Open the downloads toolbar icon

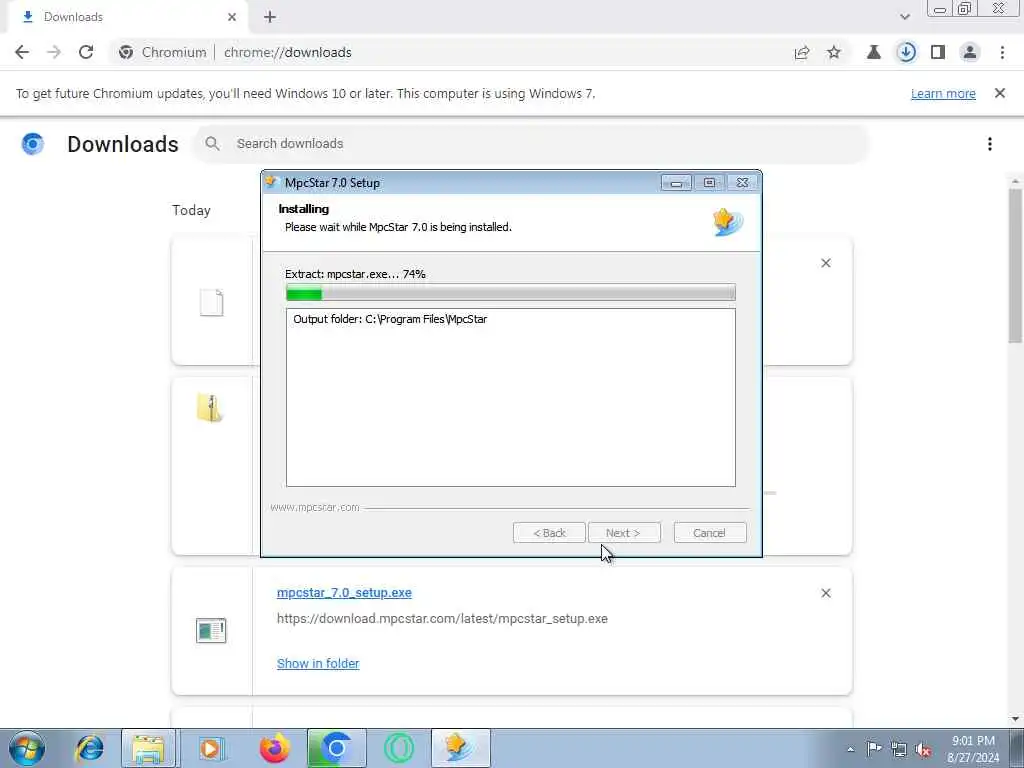pyautogui.click(x=906, y=52)
